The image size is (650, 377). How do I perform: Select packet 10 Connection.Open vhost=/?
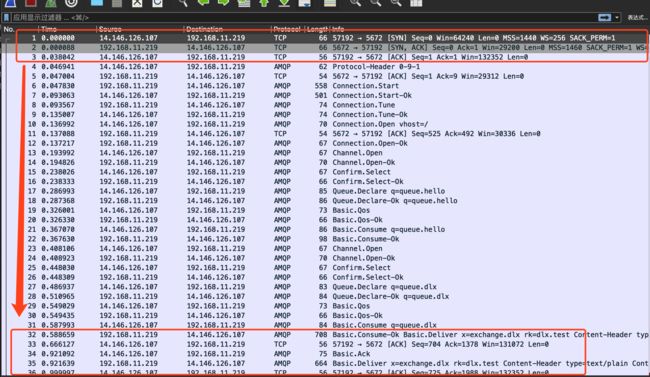[x=325, y=124]
